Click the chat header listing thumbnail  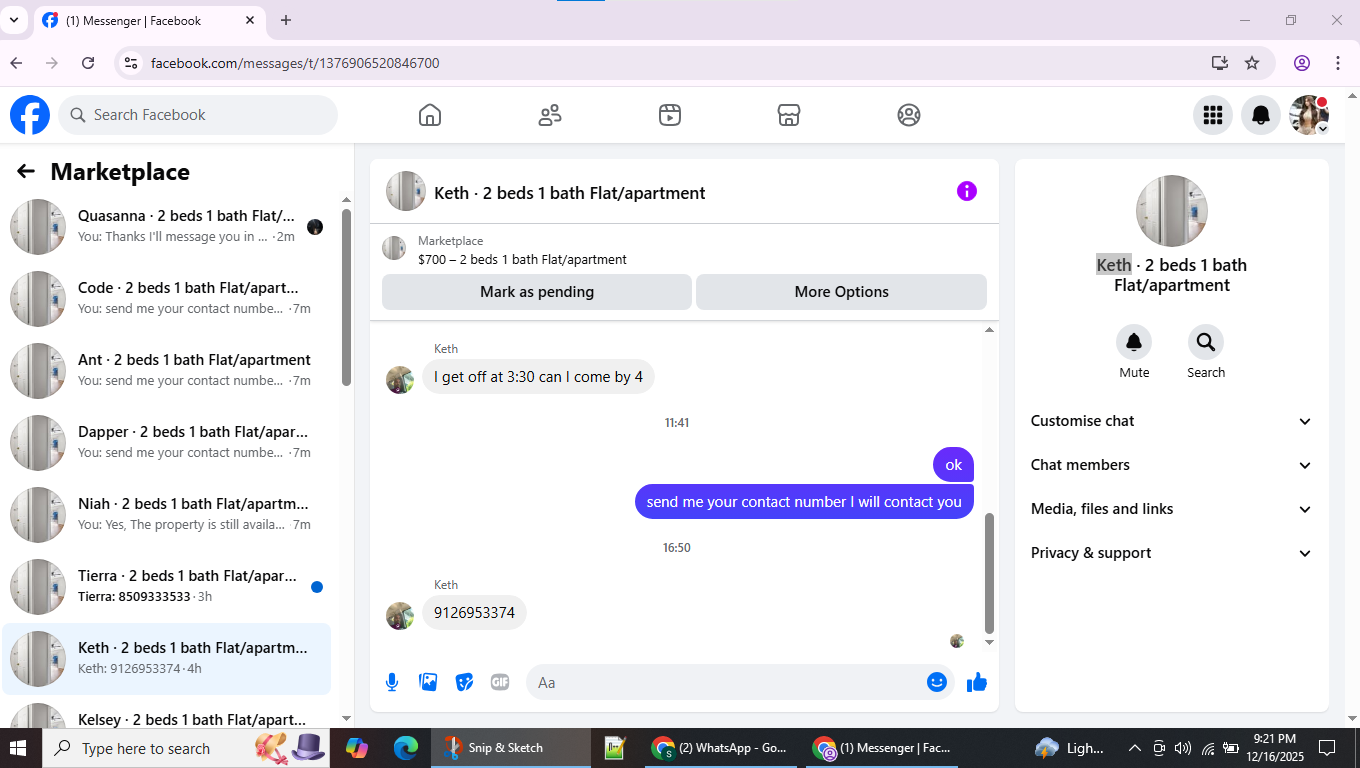(x=406, y=191)
